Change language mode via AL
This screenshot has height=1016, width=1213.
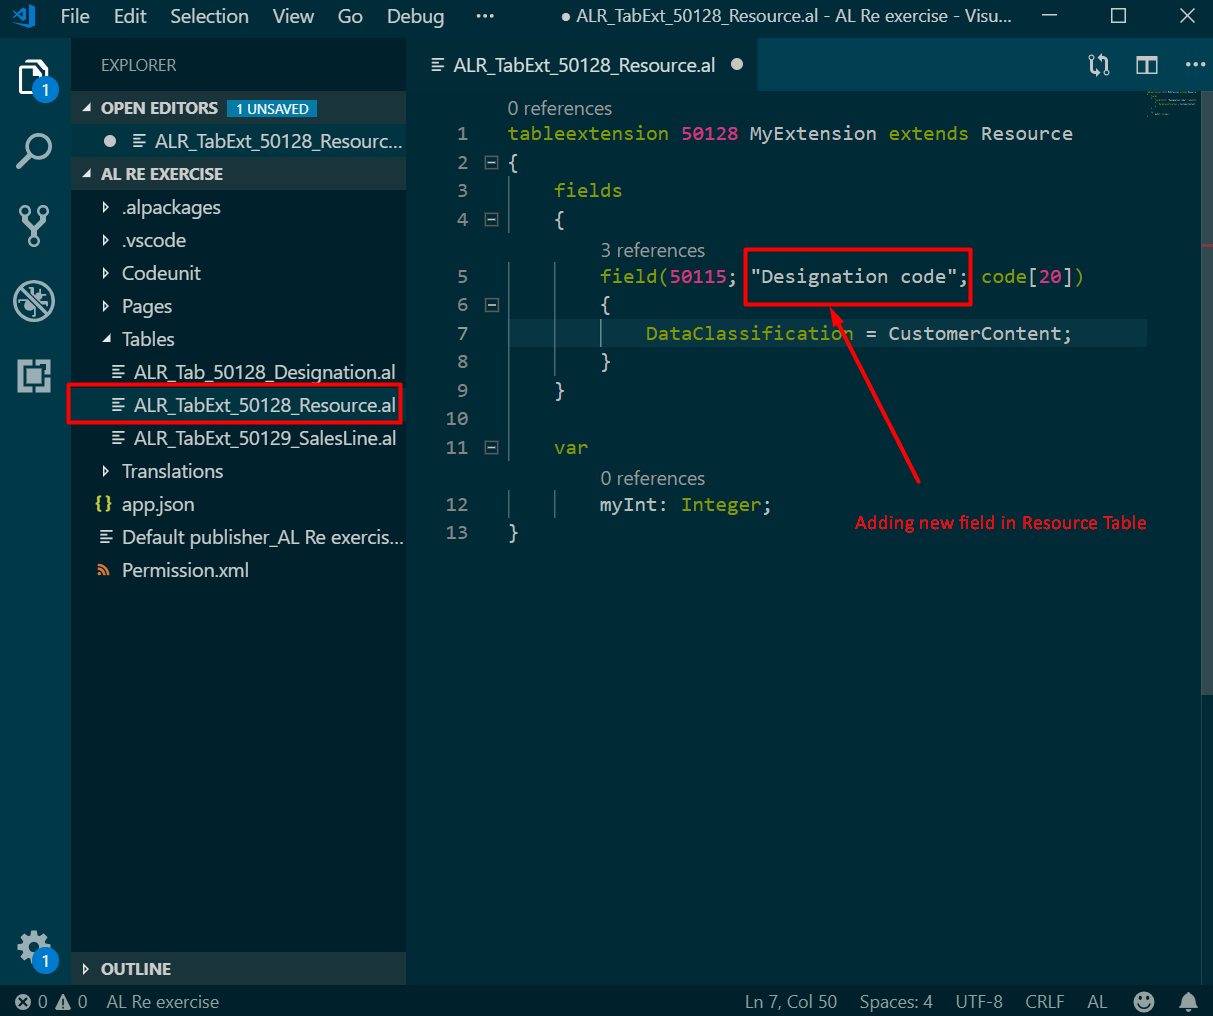pyautogui.click(x=1097, y=1002)
